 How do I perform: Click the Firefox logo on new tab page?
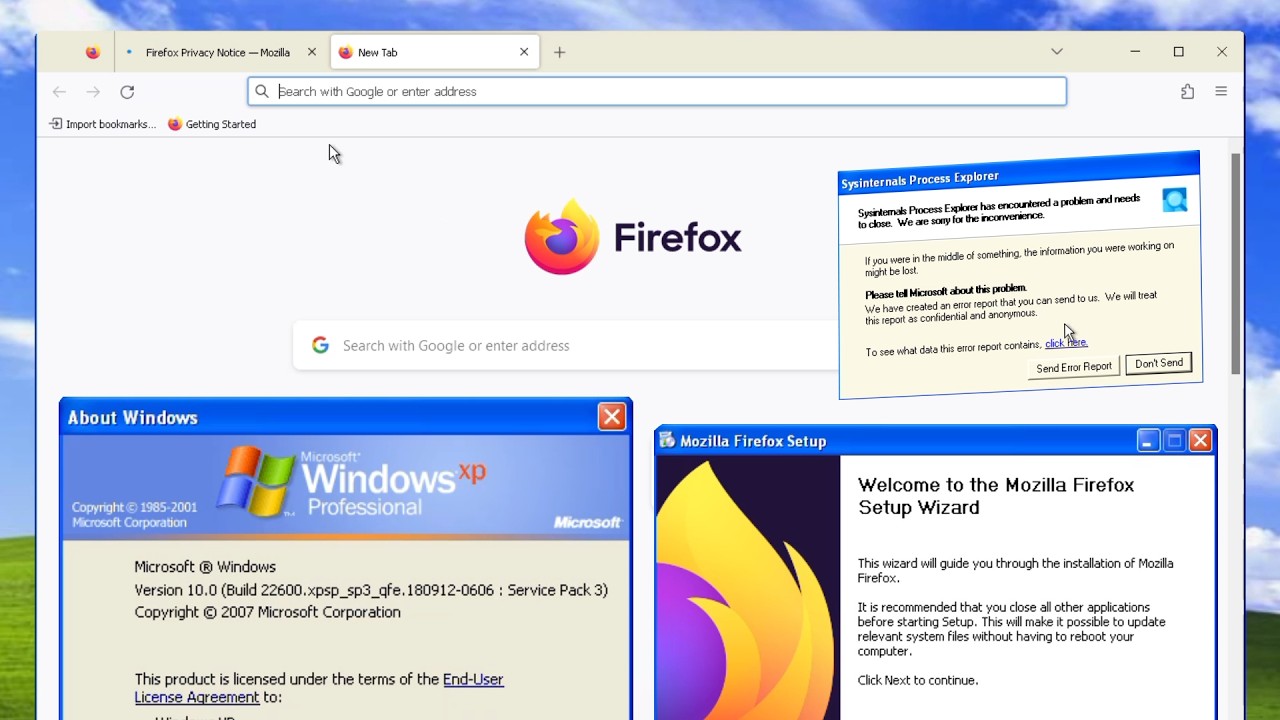[x=633, y=237]
